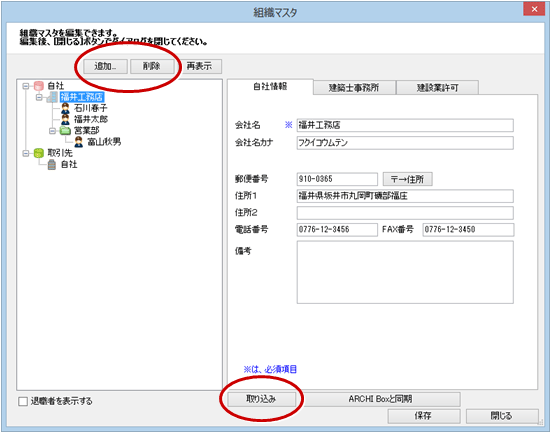Click the green folder icon for 営業部
Viewport: 551px width, 433px height.
point(65,131)
